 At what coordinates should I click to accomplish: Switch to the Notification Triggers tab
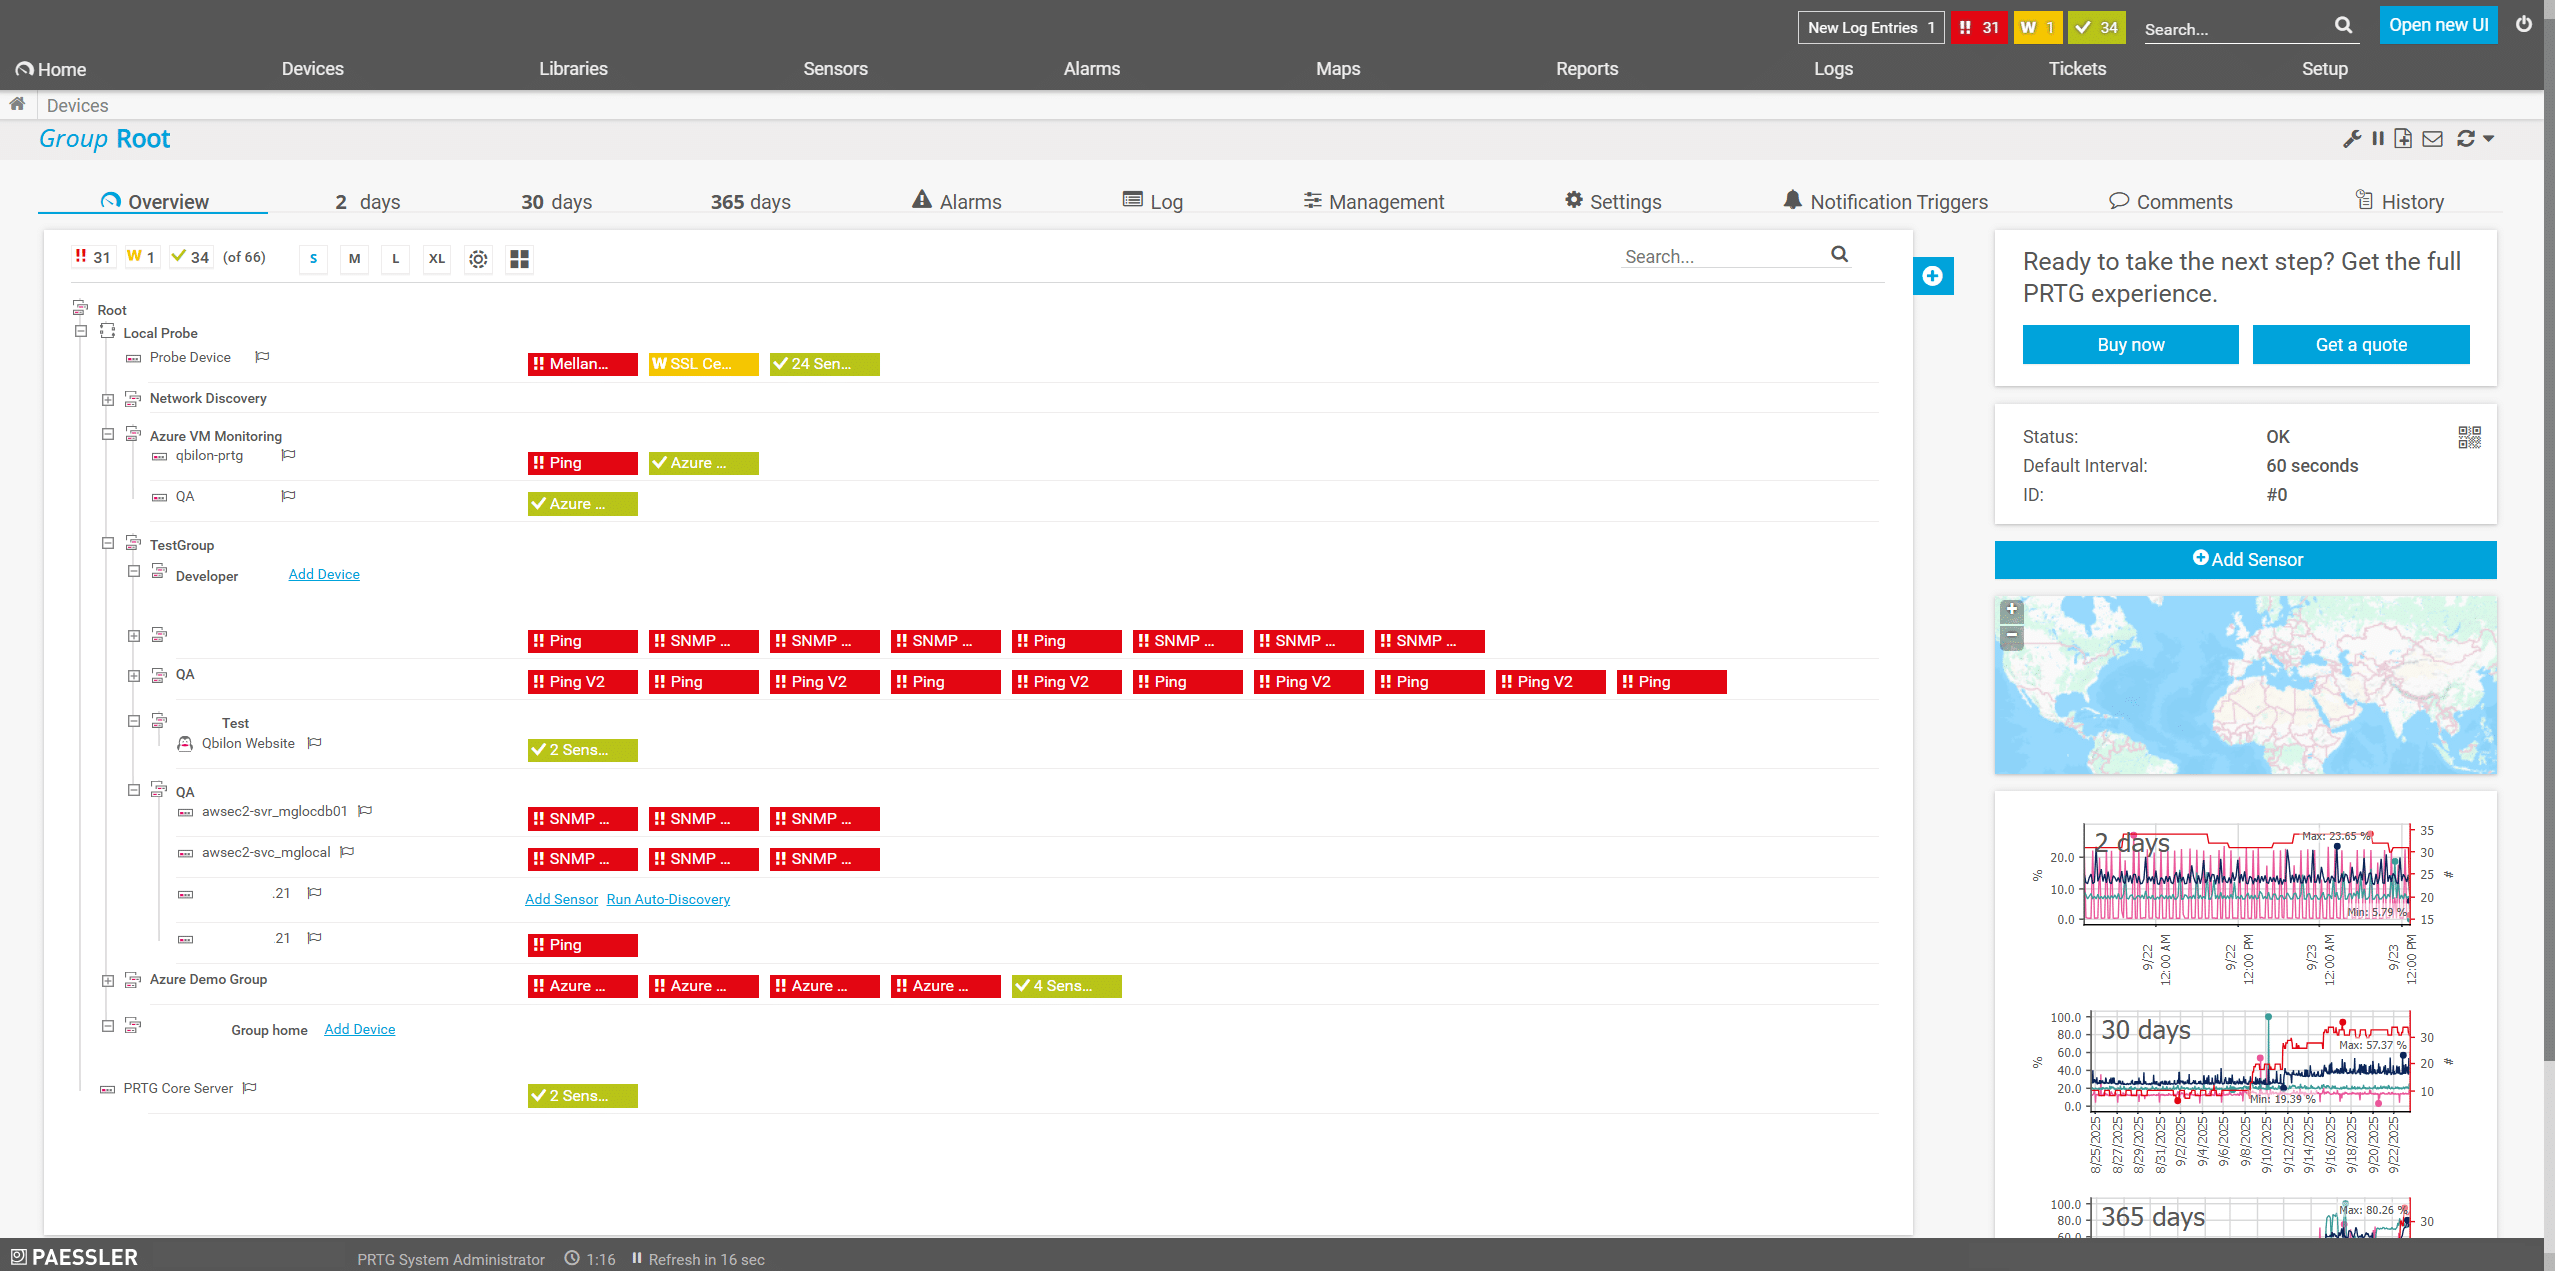tap(1885, 202)
